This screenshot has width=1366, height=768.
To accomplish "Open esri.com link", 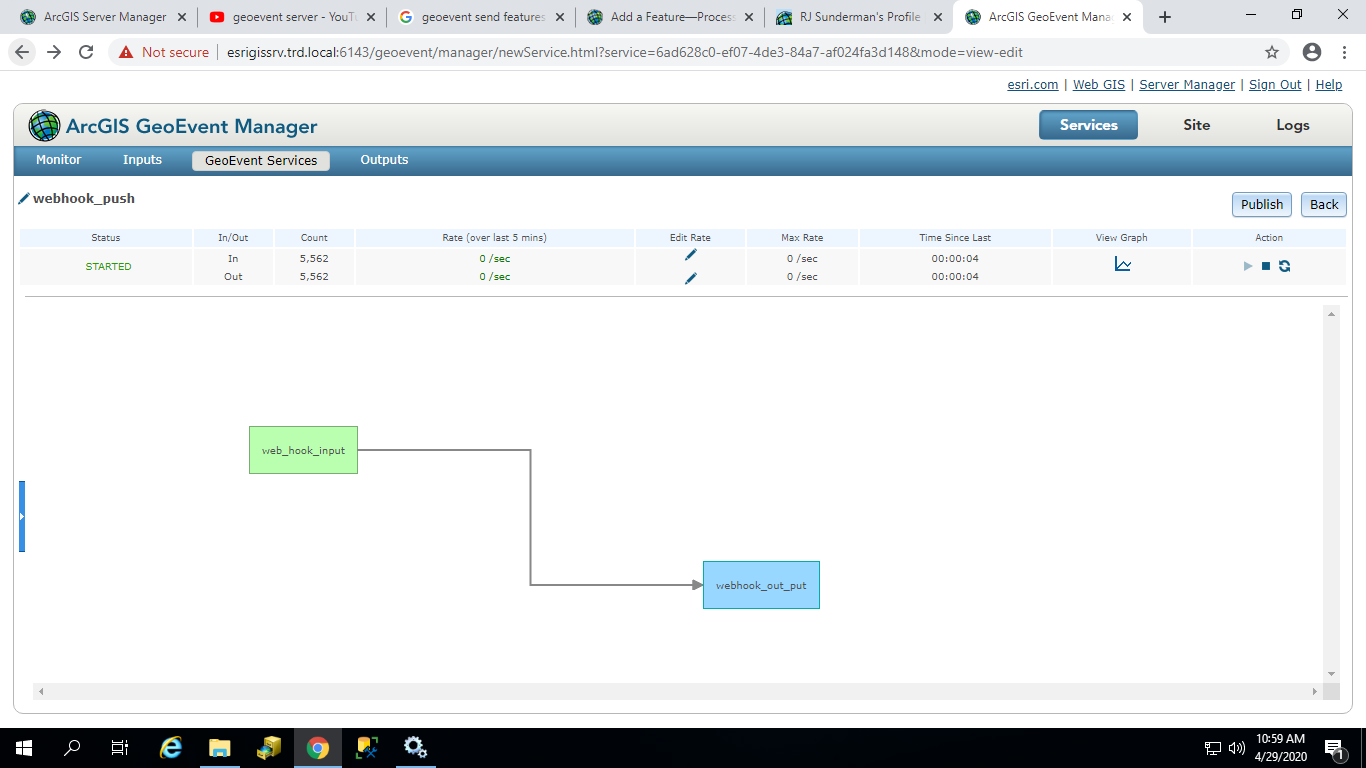I will click(x=1032, y=85).
